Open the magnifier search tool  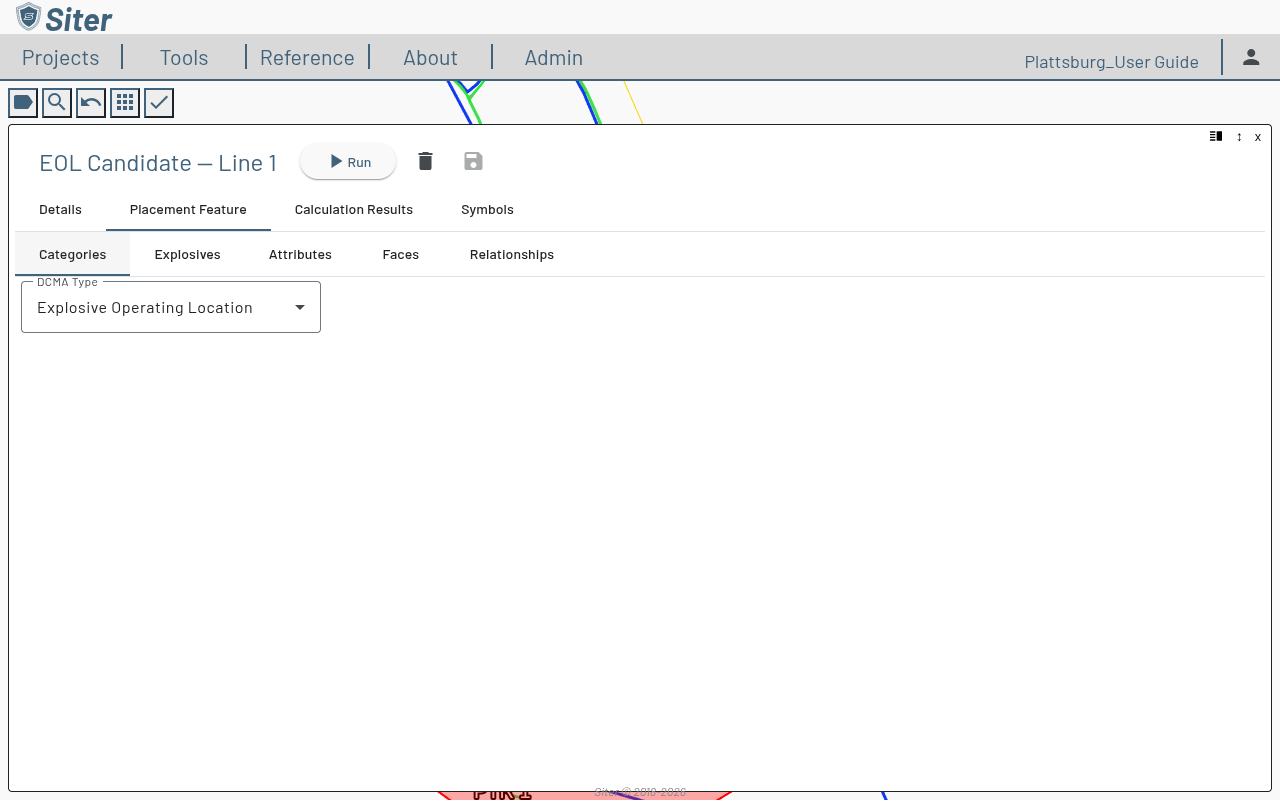tap(57, 103)
